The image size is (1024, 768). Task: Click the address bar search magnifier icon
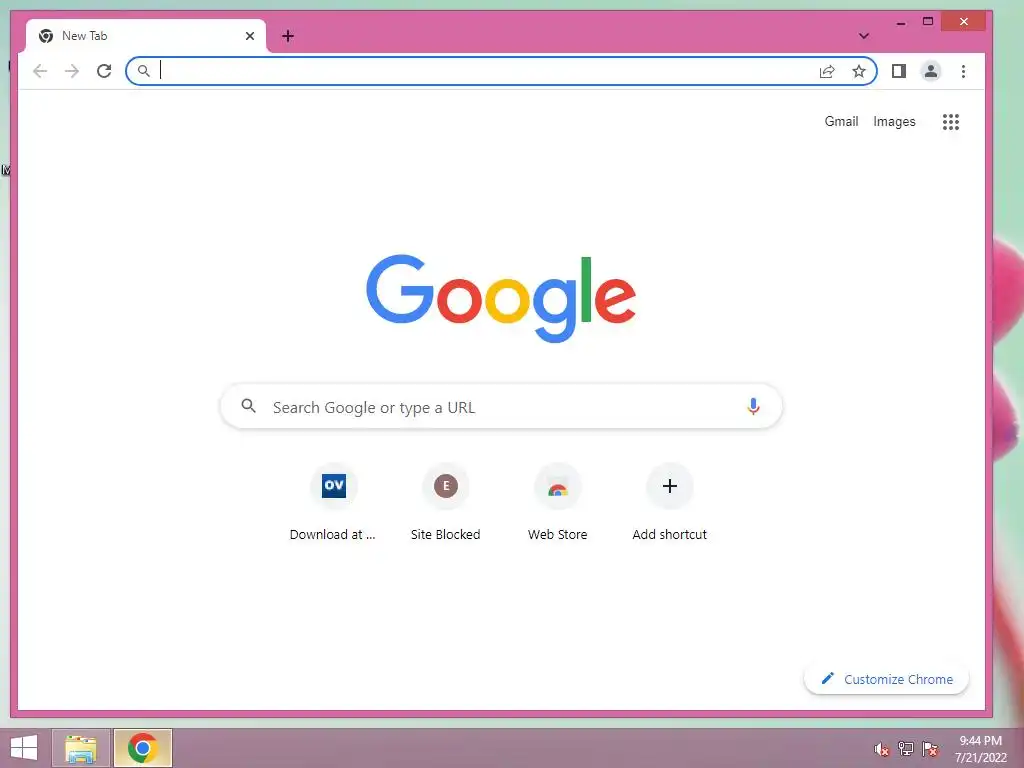pyautogui.click(x=144, y=71)
